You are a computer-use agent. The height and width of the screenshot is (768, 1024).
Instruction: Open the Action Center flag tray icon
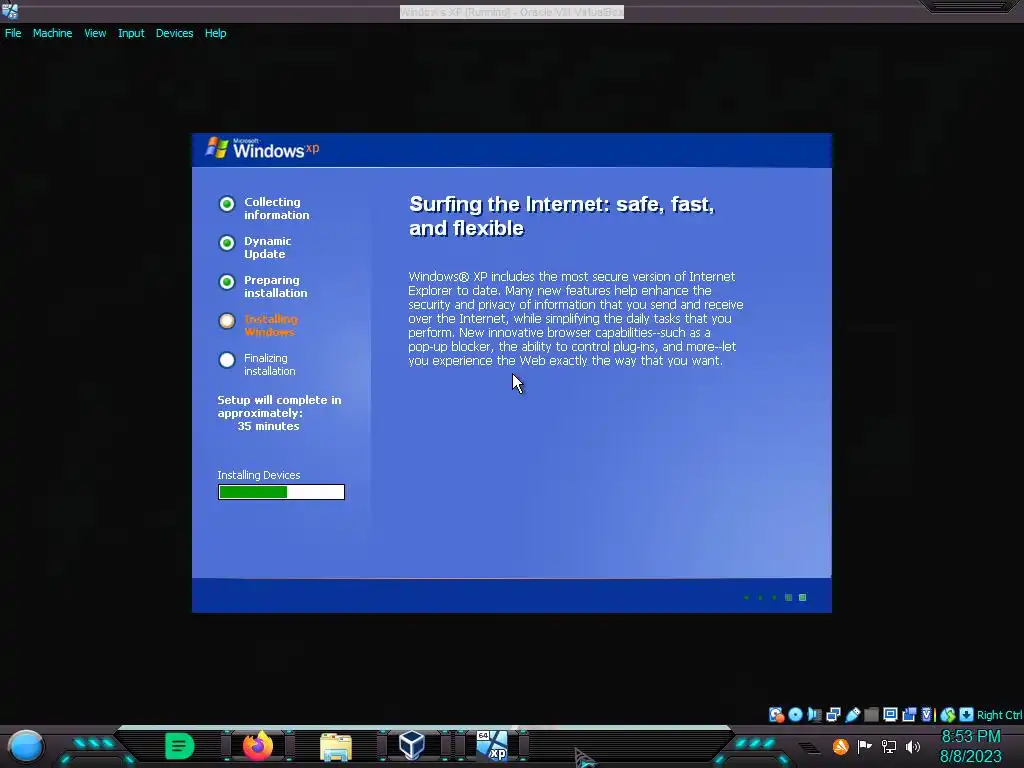point(865,746)
